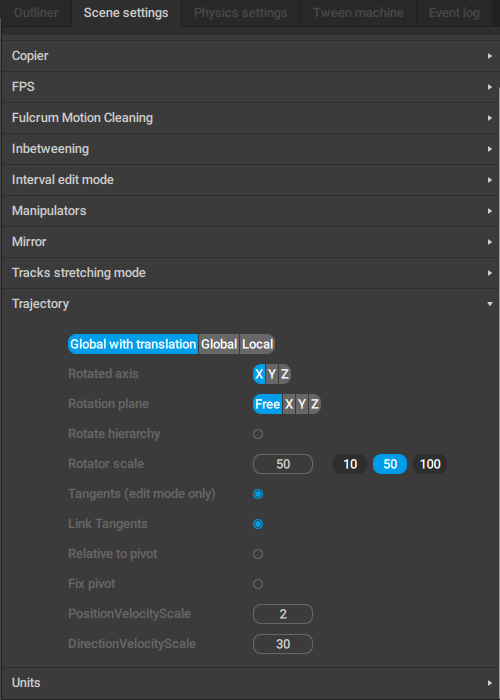500x700 pixels.
Task: Open the Tween machine tab
Action: tap(358, 13)
